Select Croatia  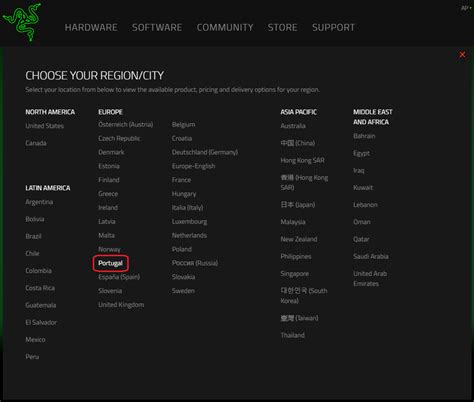pos(182,138)
